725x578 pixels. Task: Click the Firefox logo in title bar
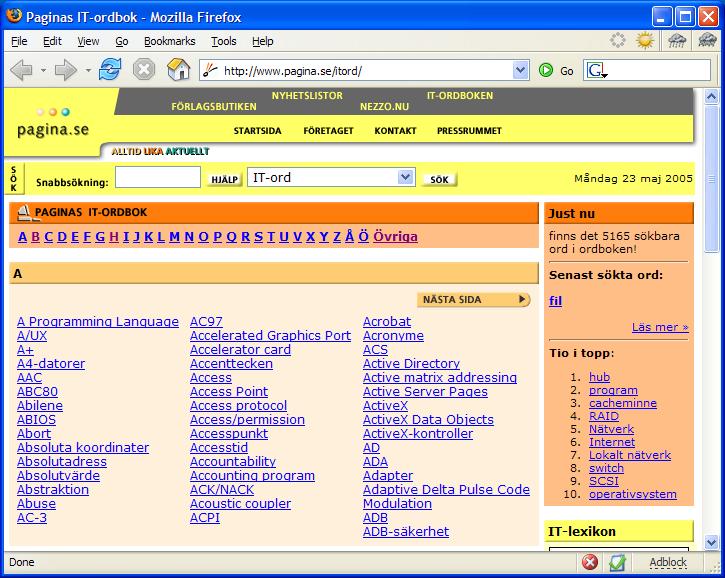(14, 16)
